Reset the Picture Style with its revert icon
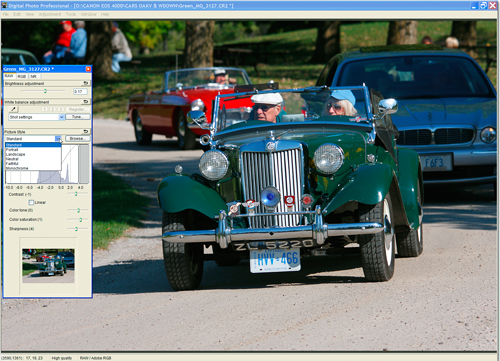Image resolution: width=500 pixels, height=361 pixels. pyautogui.click(x=86, y=132)
